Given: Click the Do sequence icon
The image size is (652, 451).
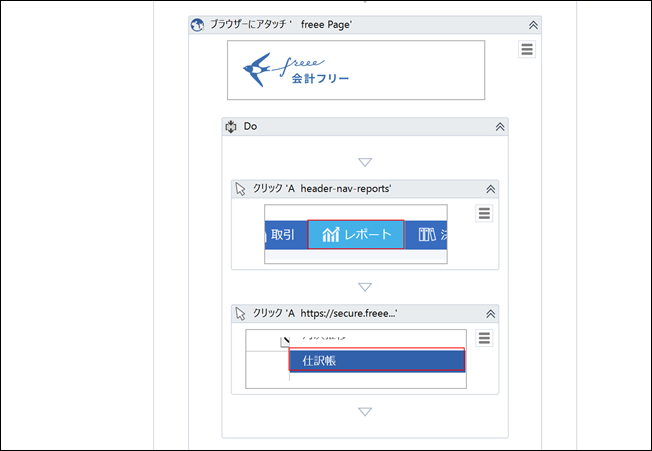Looking at the screenshot, I should 231,126.
